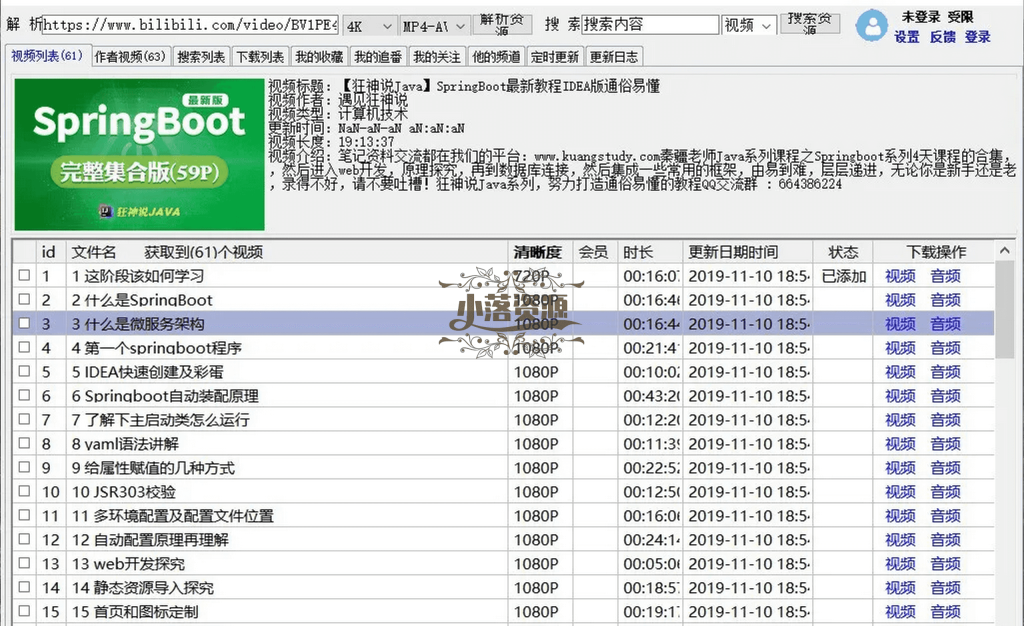The height and width of the screenshot is (626, 1024).
Task: Tick the checkbox for row 2
Action: click(x=24, y=299)
